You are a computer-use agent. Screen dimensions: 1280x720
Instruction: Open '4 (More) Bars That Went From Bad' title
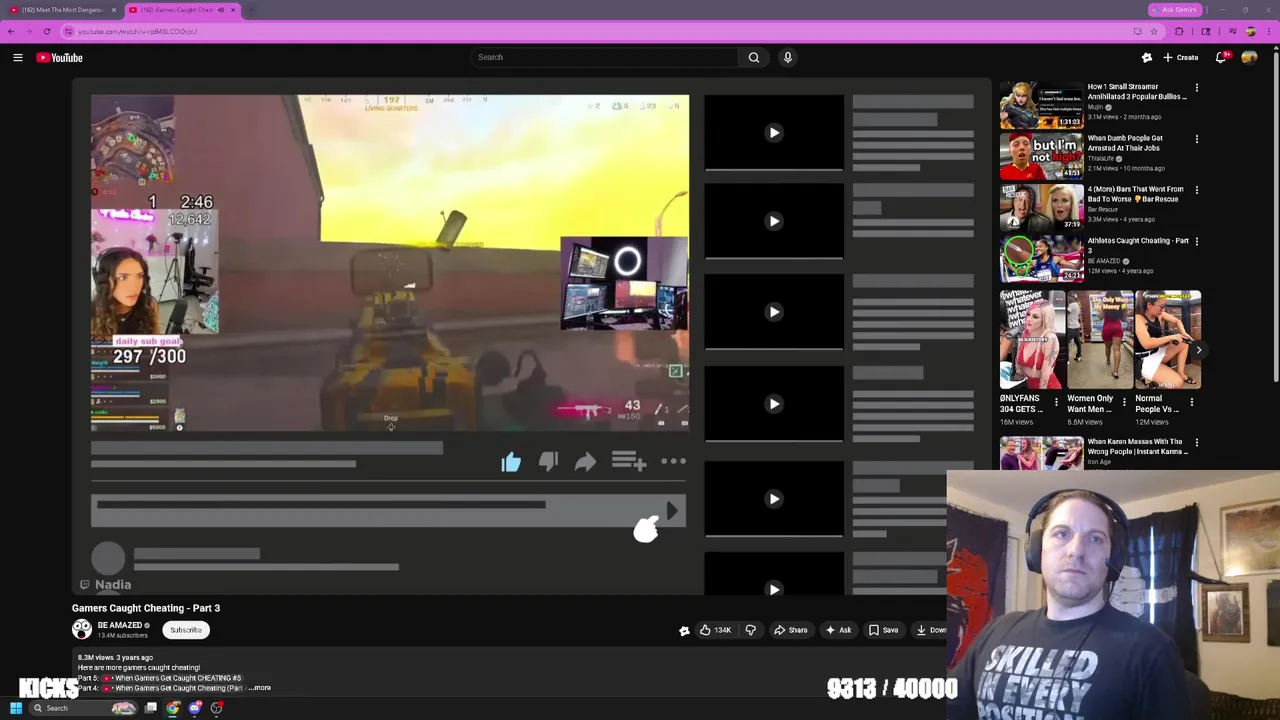[1135, 194]
